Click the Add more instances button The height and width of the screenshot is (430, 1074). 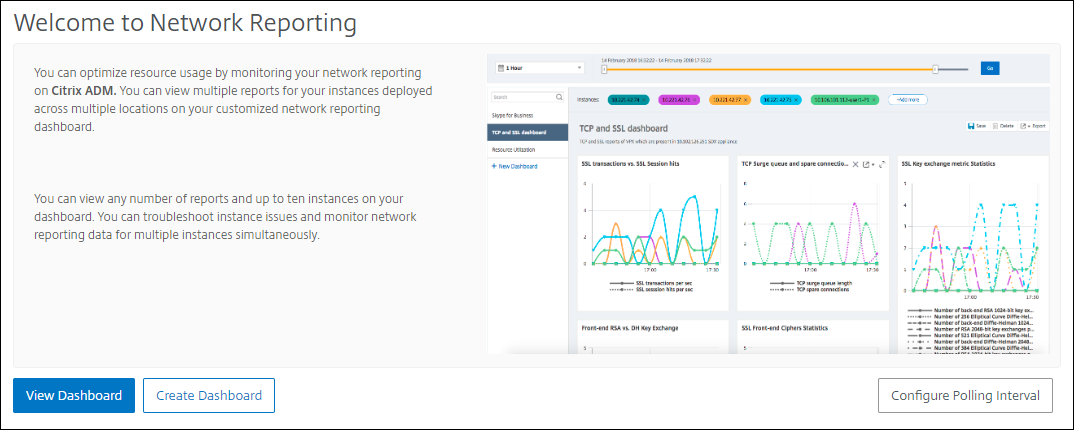click(908, 100)
